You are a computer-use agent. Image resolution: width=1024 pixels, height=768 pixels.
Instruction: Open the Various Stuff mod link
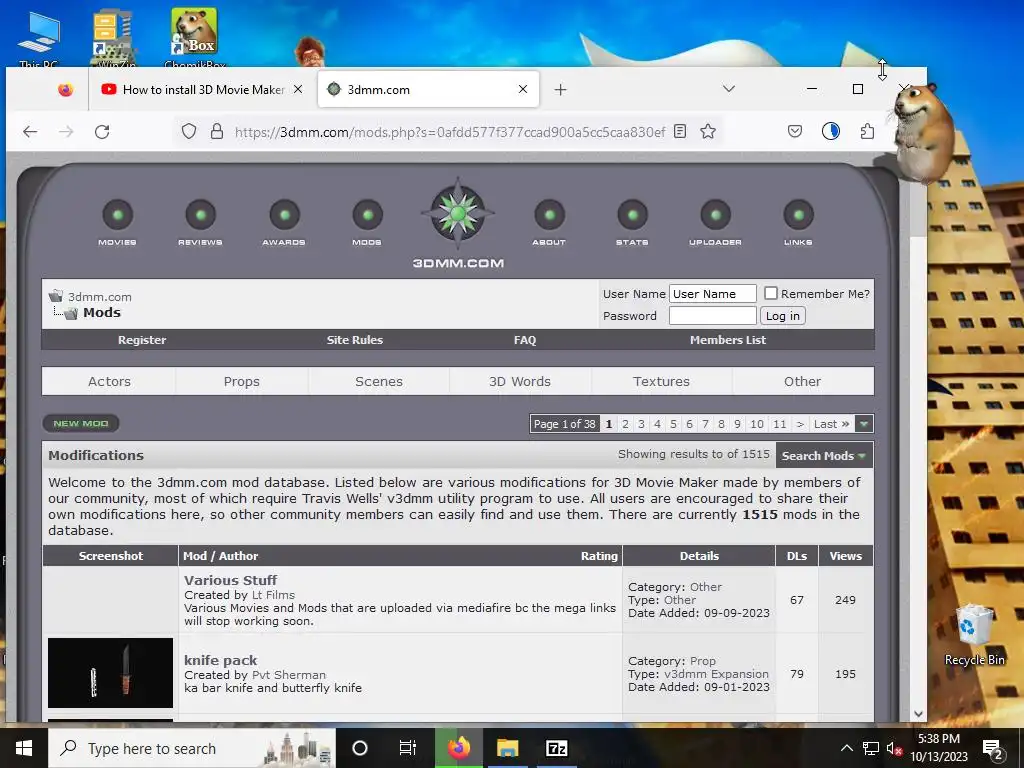pos(231,580)
